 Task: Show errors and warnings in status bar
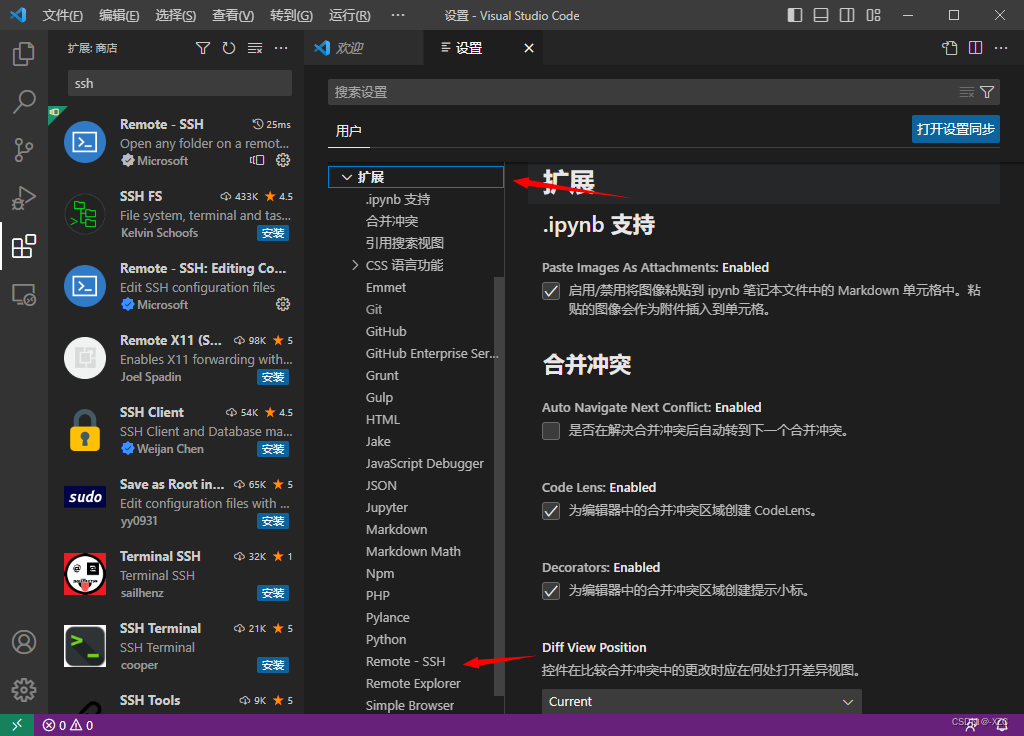tap(68, 725)
